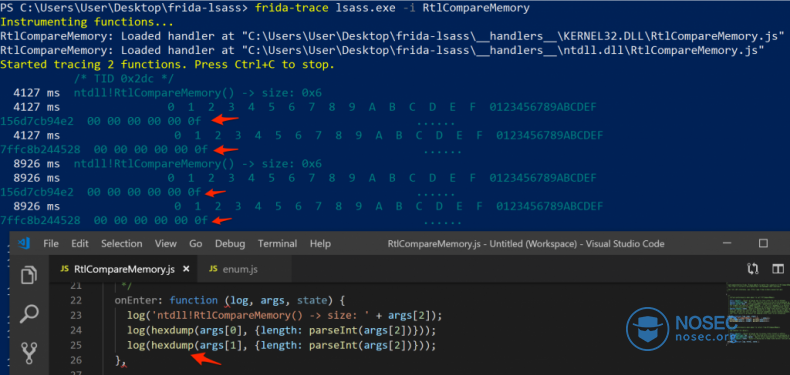Viewport: 790px width, 375px height.
Task: Place cursor on line 24 hexdump code
Action: [x=281, y=331]
